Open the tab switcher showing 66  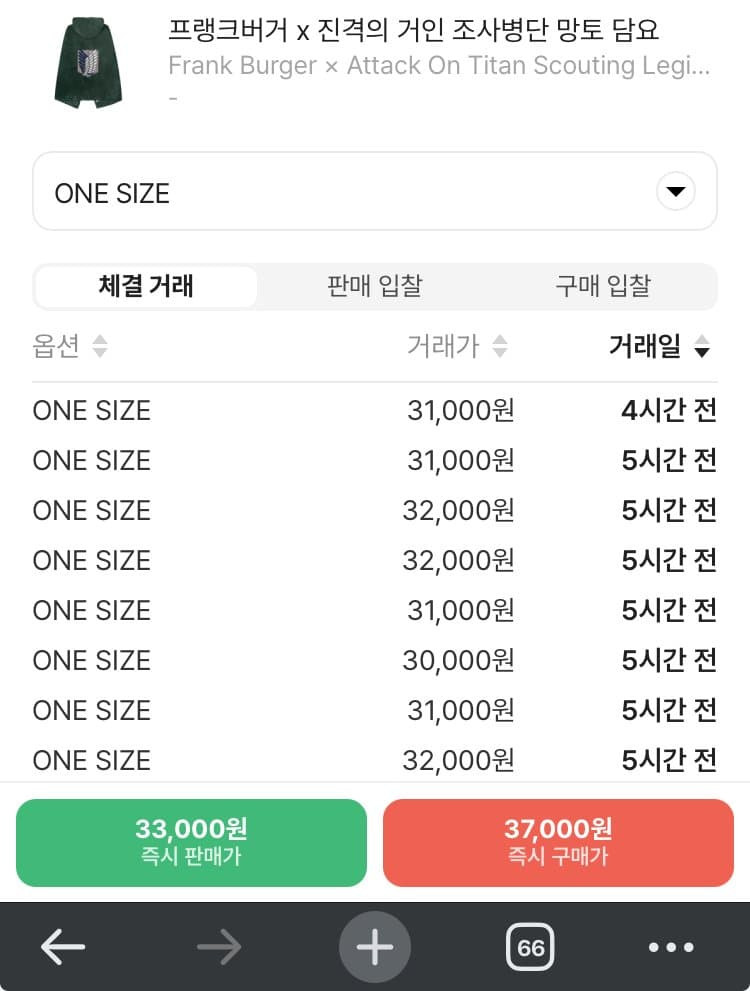(x=530, y=946)
